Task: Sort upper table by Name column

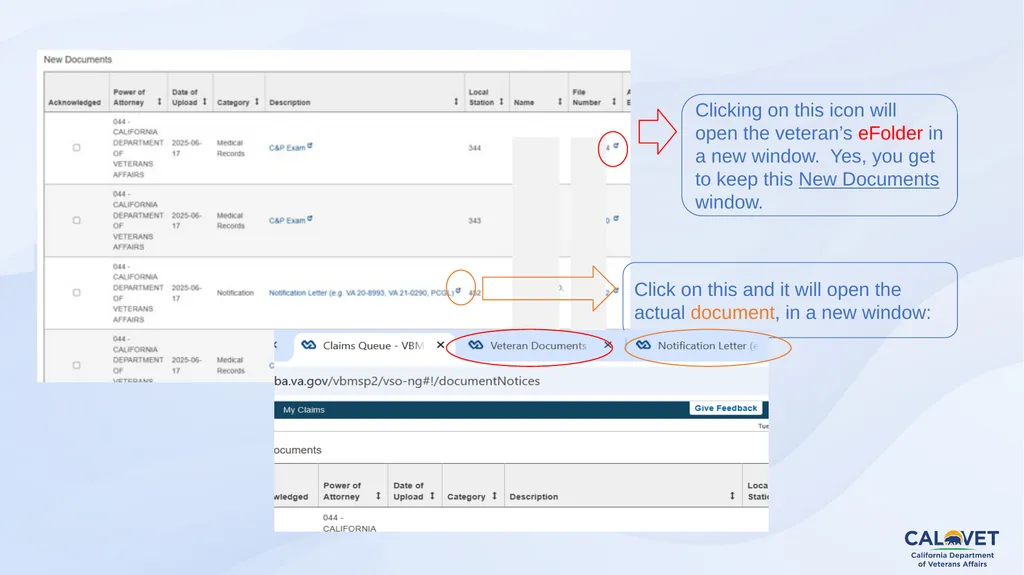Action: point(560,102)
